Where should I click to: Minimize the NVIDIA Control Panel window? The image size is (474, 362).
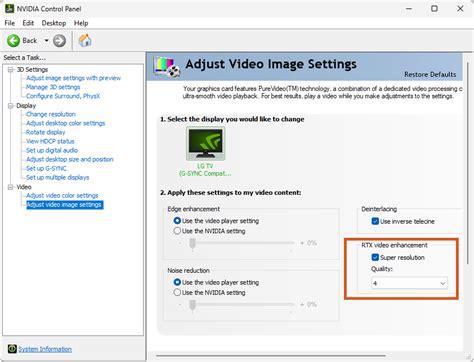[x=409, y=9]
